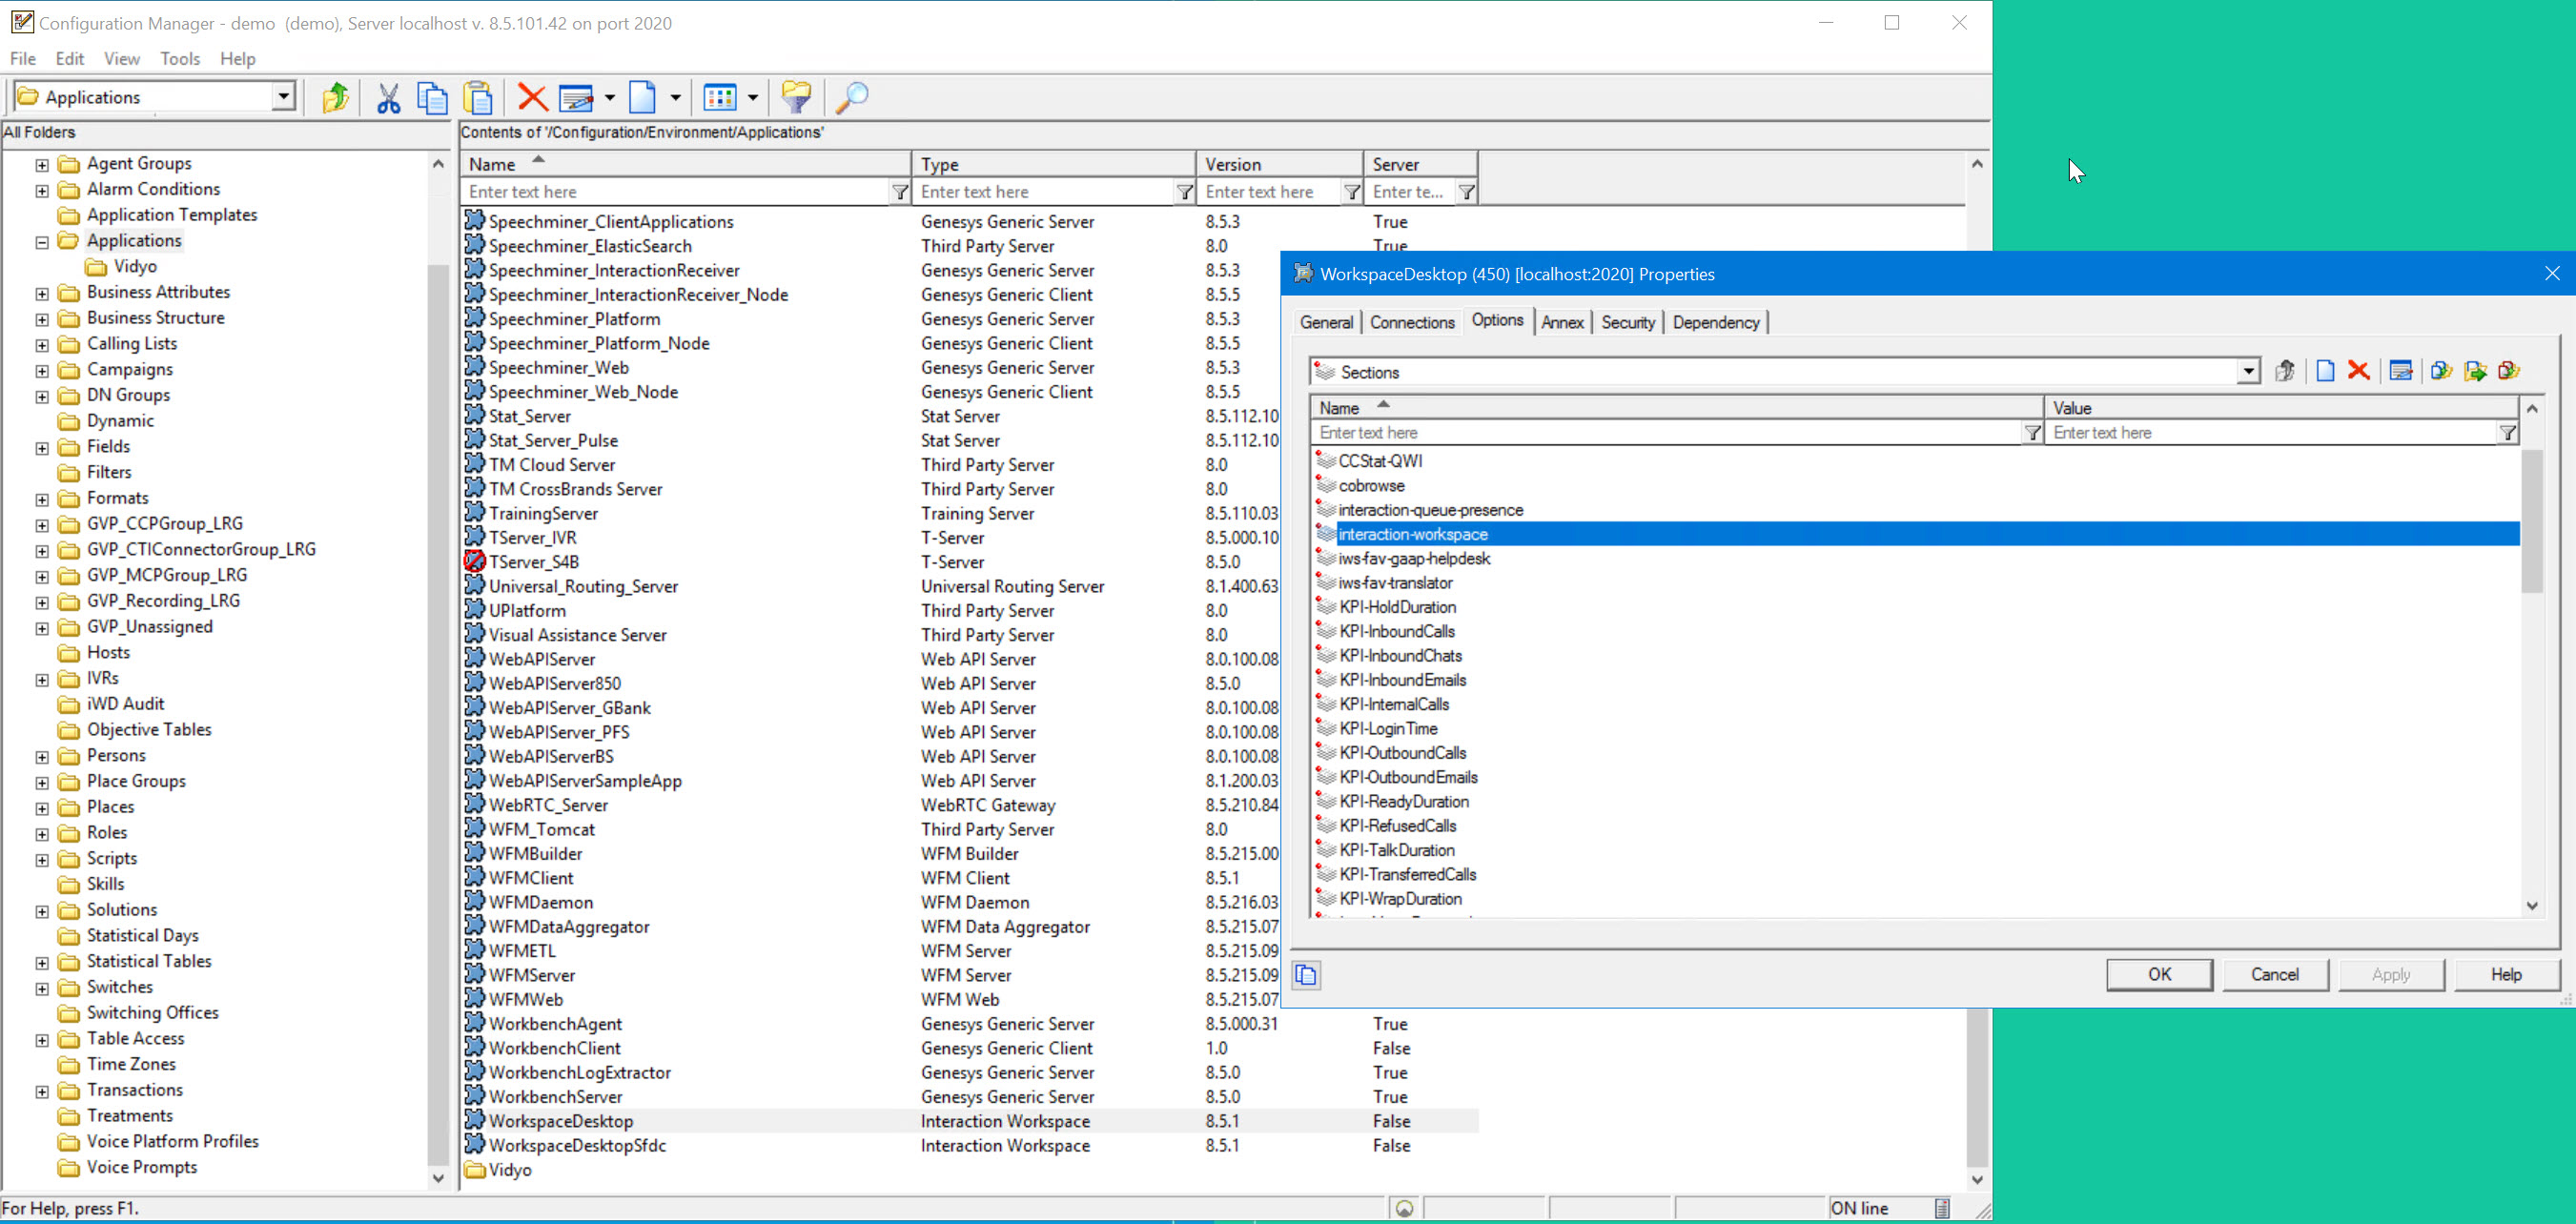Close the WorkspaceDesktop Properties dialog
Screen dimensions: 2576x1224
[2552, 273]
